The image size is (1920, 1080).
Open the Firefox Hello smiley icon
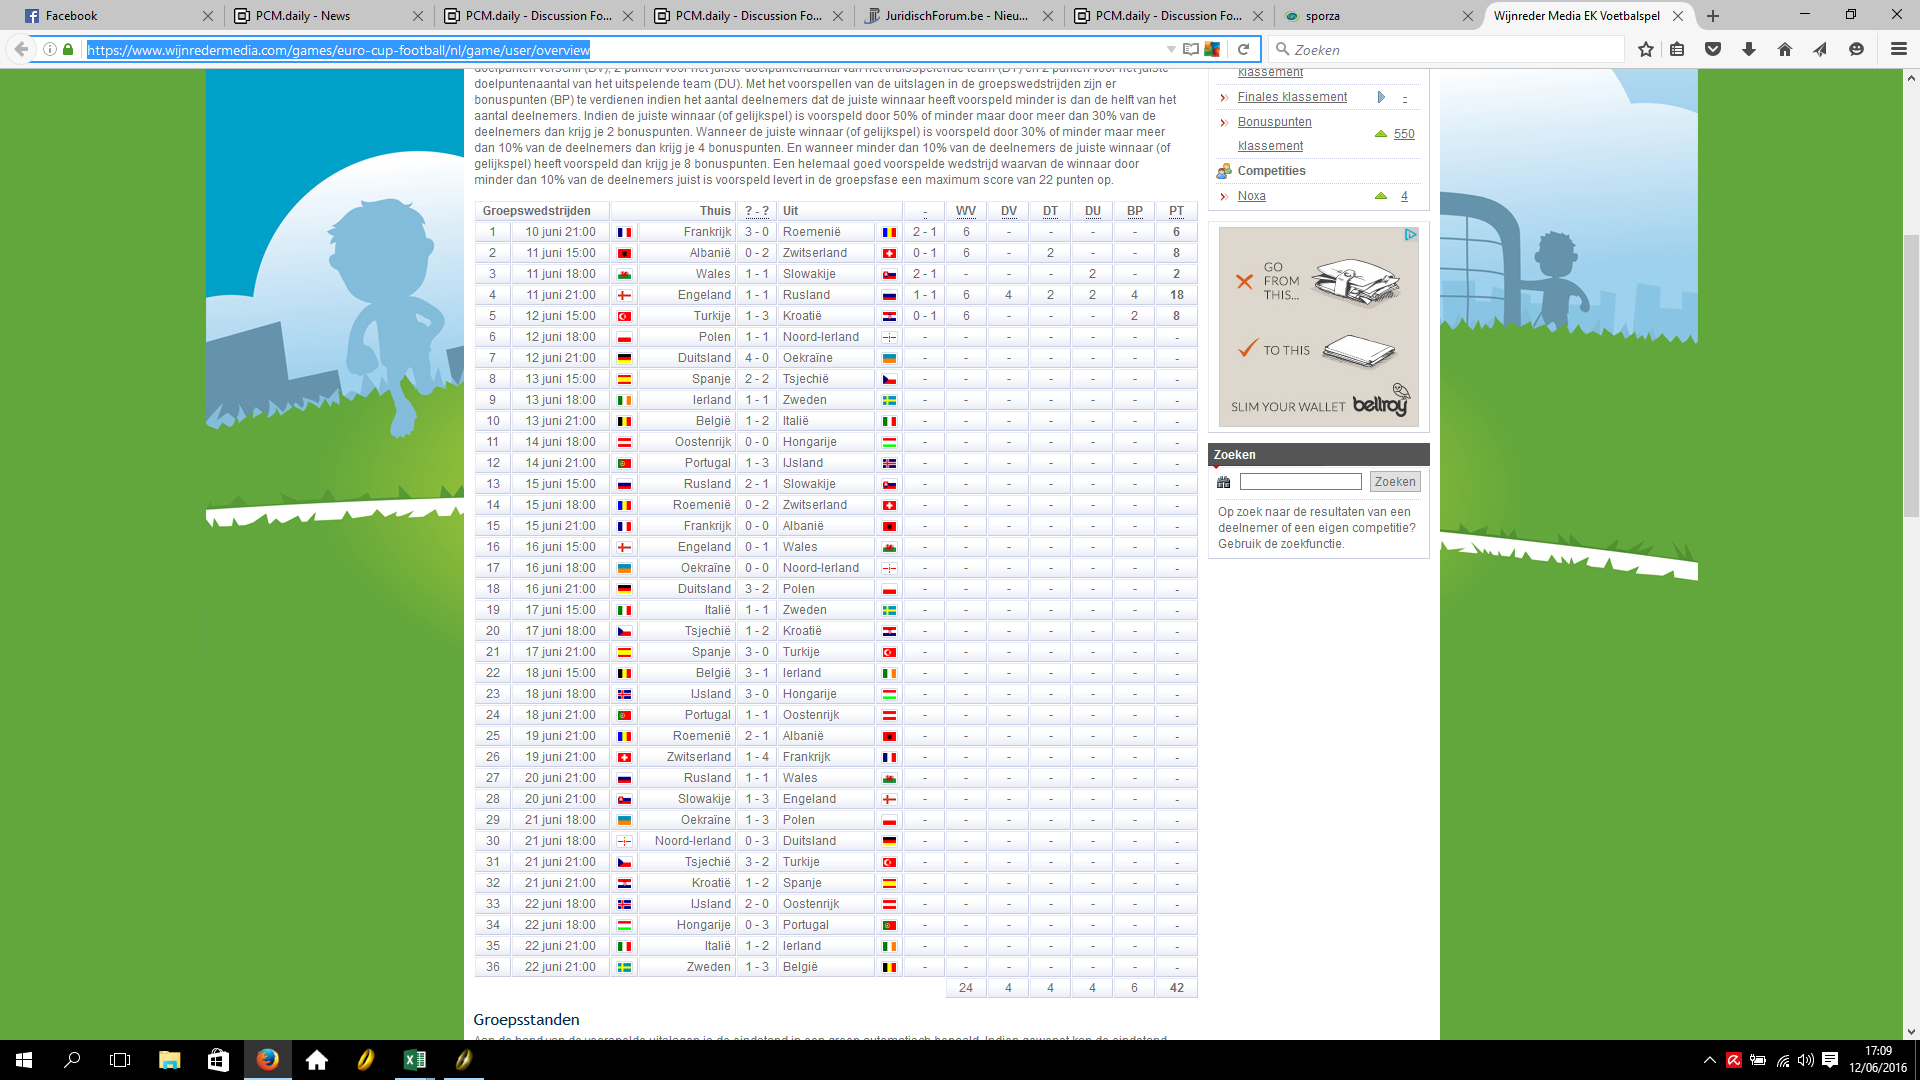tap(1857, 49)
